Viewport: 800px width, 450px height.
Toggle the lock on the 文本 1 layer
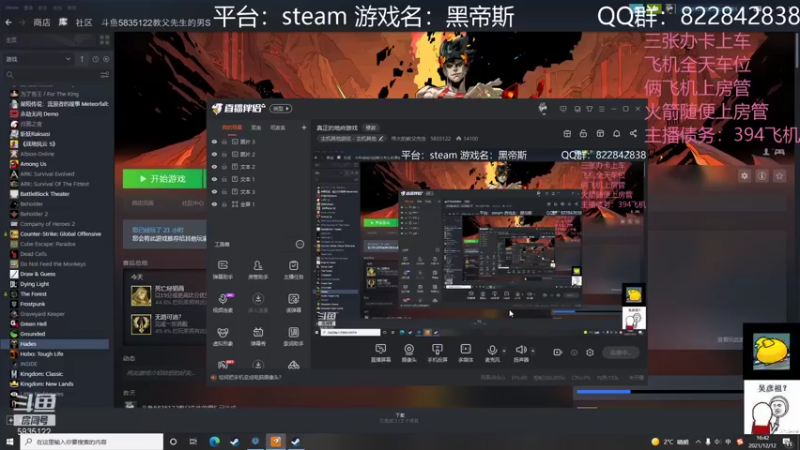[x=224, y=179]
